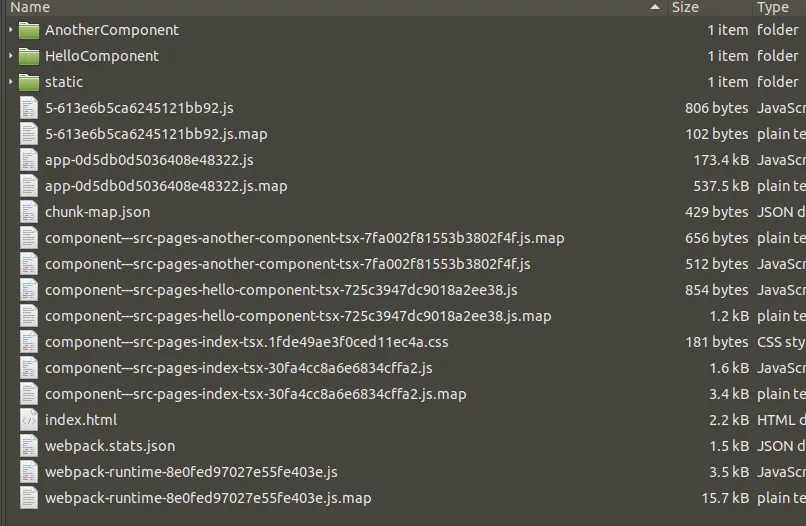Select component another-component-tsx .js file name

pyautogui.click(x=287, y=264)
